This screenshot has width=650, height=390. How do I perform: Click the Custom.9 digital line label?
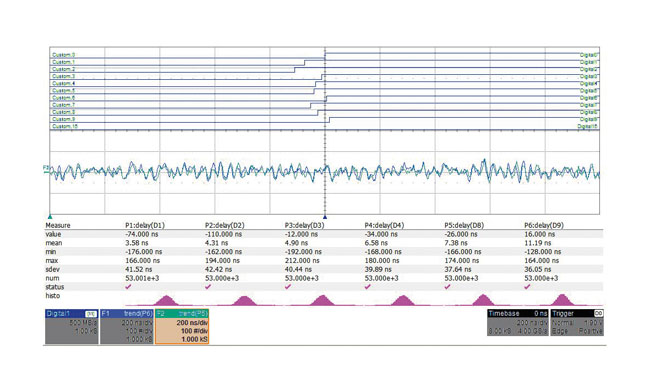point(63,119)
